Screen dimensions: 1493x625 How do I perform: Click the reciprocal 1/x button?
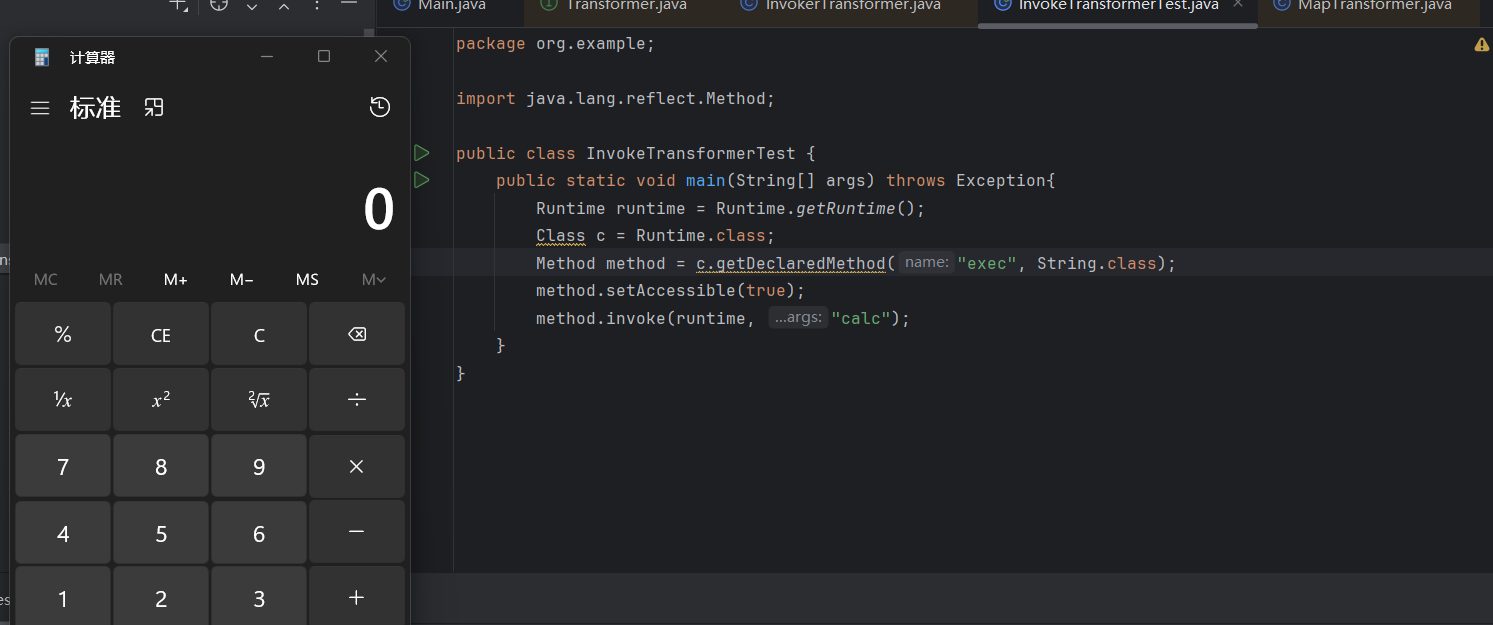pyautogui.click(x=63, y=400)
